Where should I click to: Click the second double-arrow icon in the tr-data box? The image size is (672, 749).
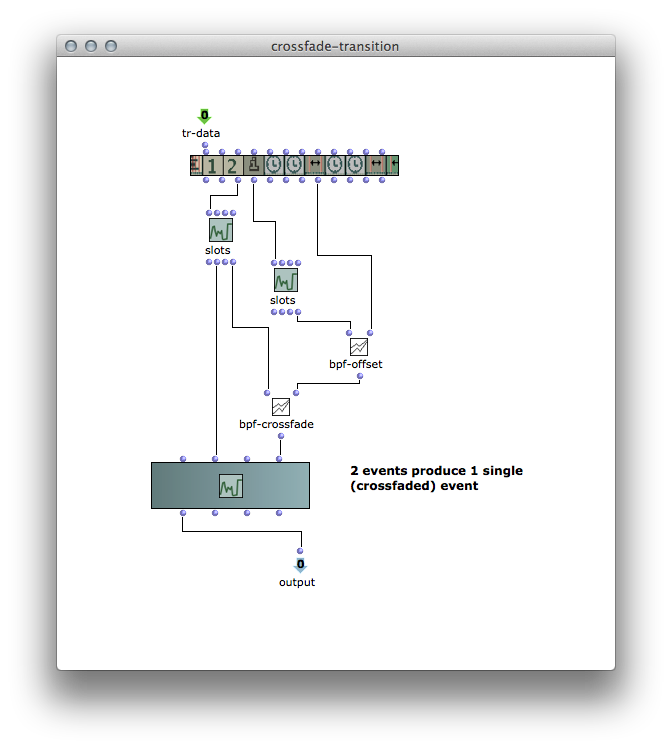pyautogui.click(x=376, y=165)
